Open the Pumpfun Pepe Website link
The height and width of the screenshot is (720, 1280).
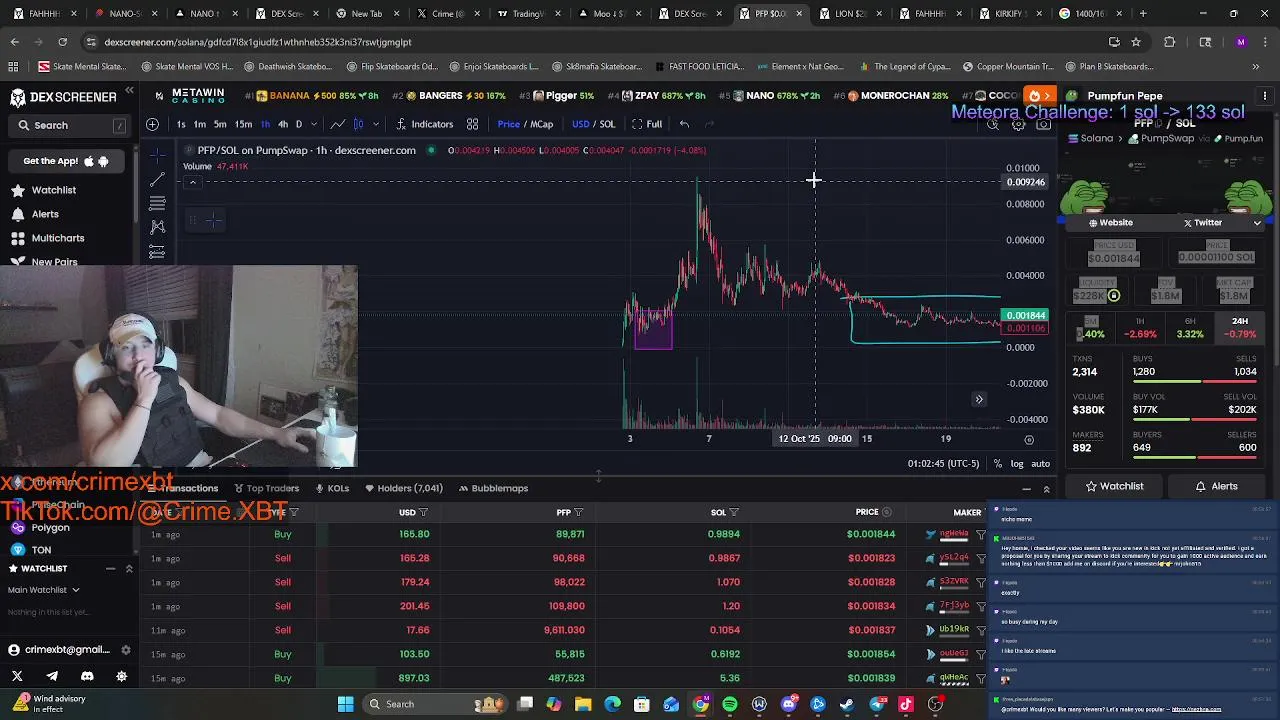1110,223
